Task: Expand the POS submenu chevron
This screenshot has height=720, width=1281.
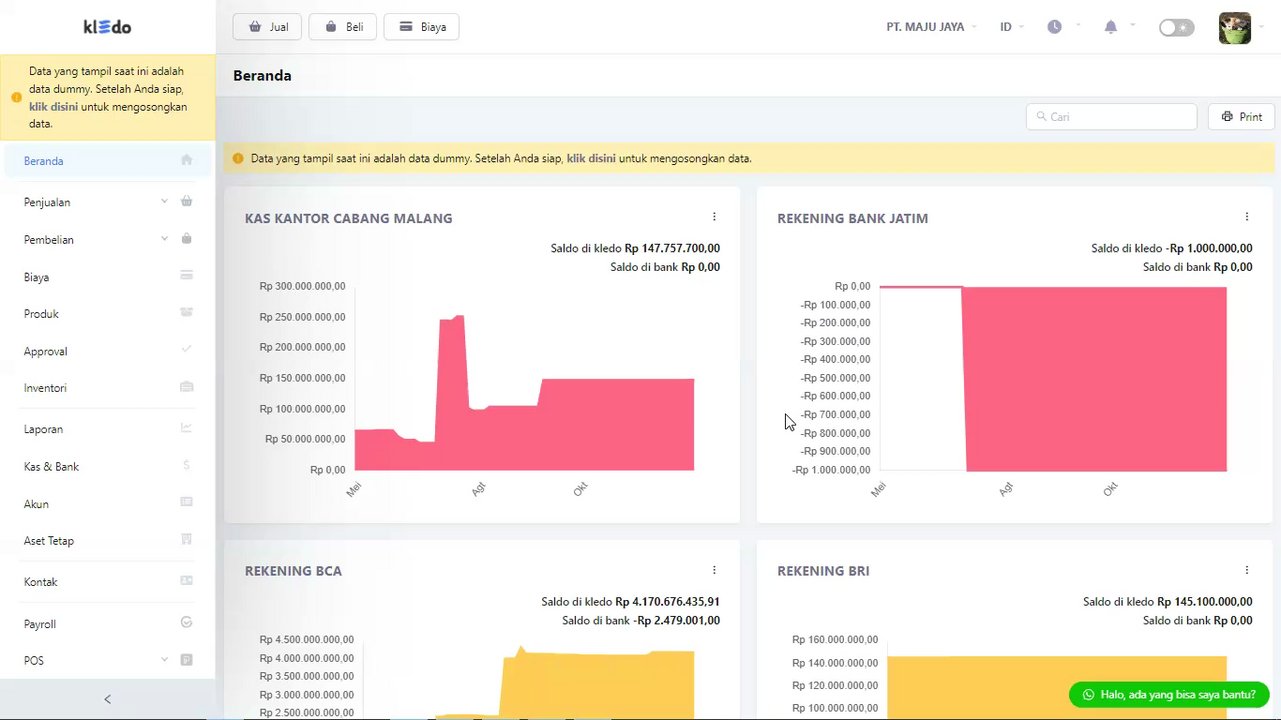Action: 164,660
